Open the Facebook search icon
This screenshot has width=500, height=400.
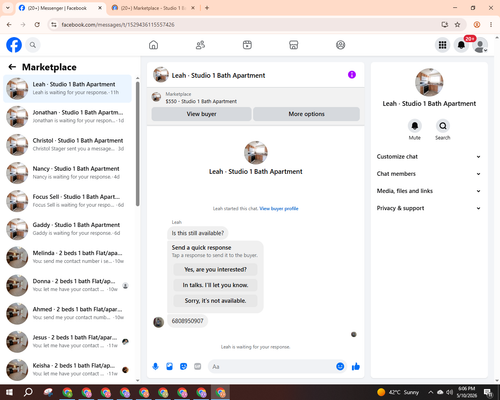point(33,45)
